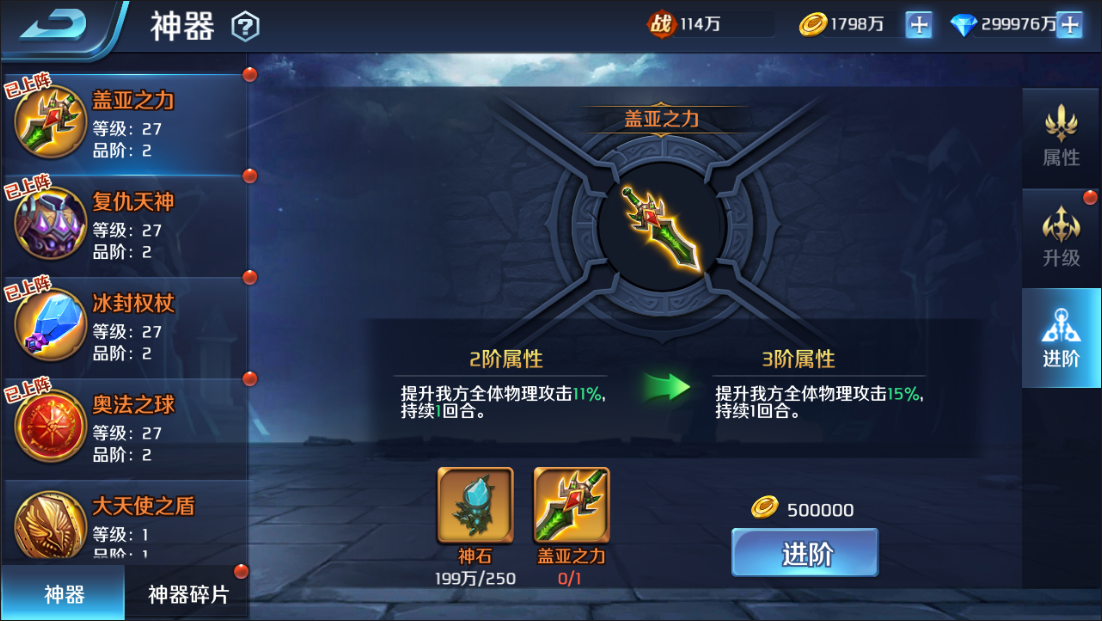This screenshot has height=621, width=1102.
Task: Open the 神器碎片 bottom tab
Action: click(x=188, y=594)
